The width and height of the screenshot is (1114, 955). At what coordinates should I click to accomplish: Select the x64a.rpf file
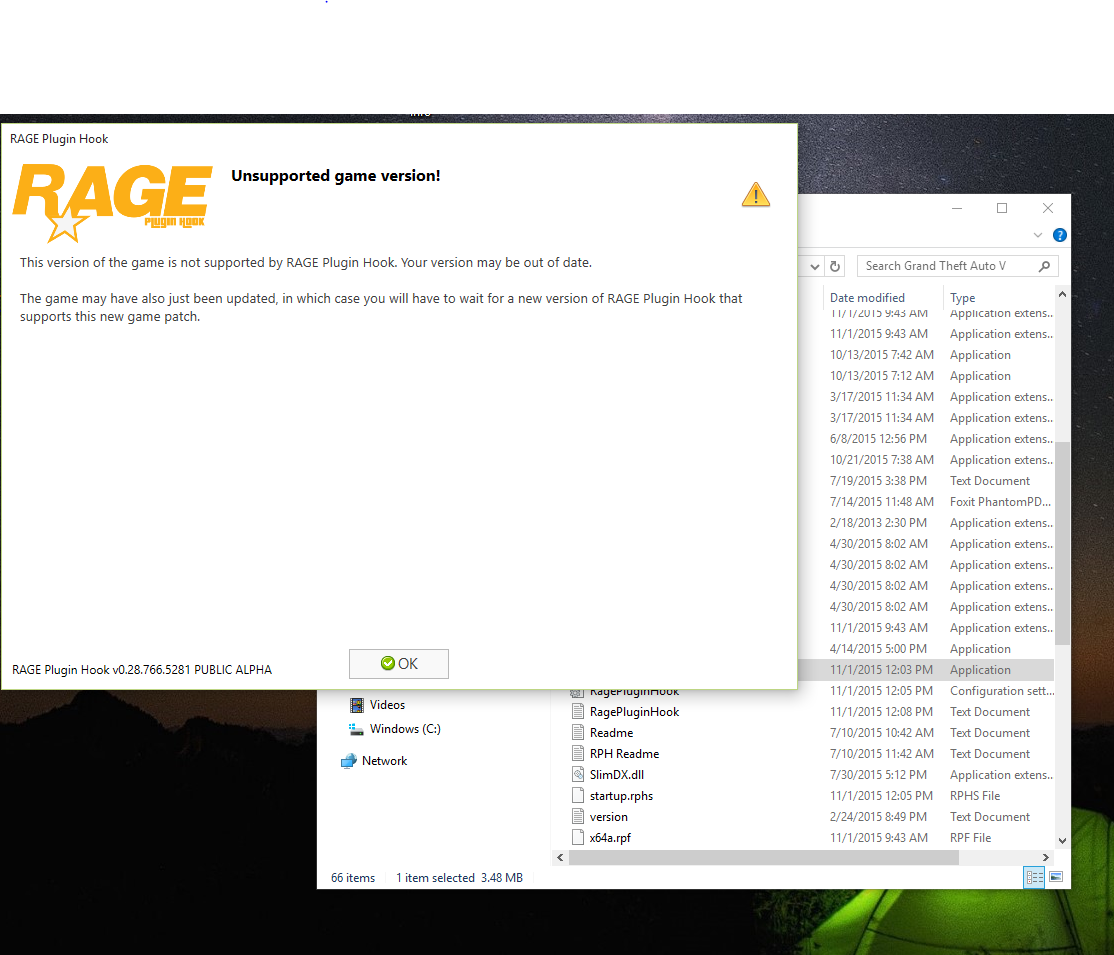[610, 838]
